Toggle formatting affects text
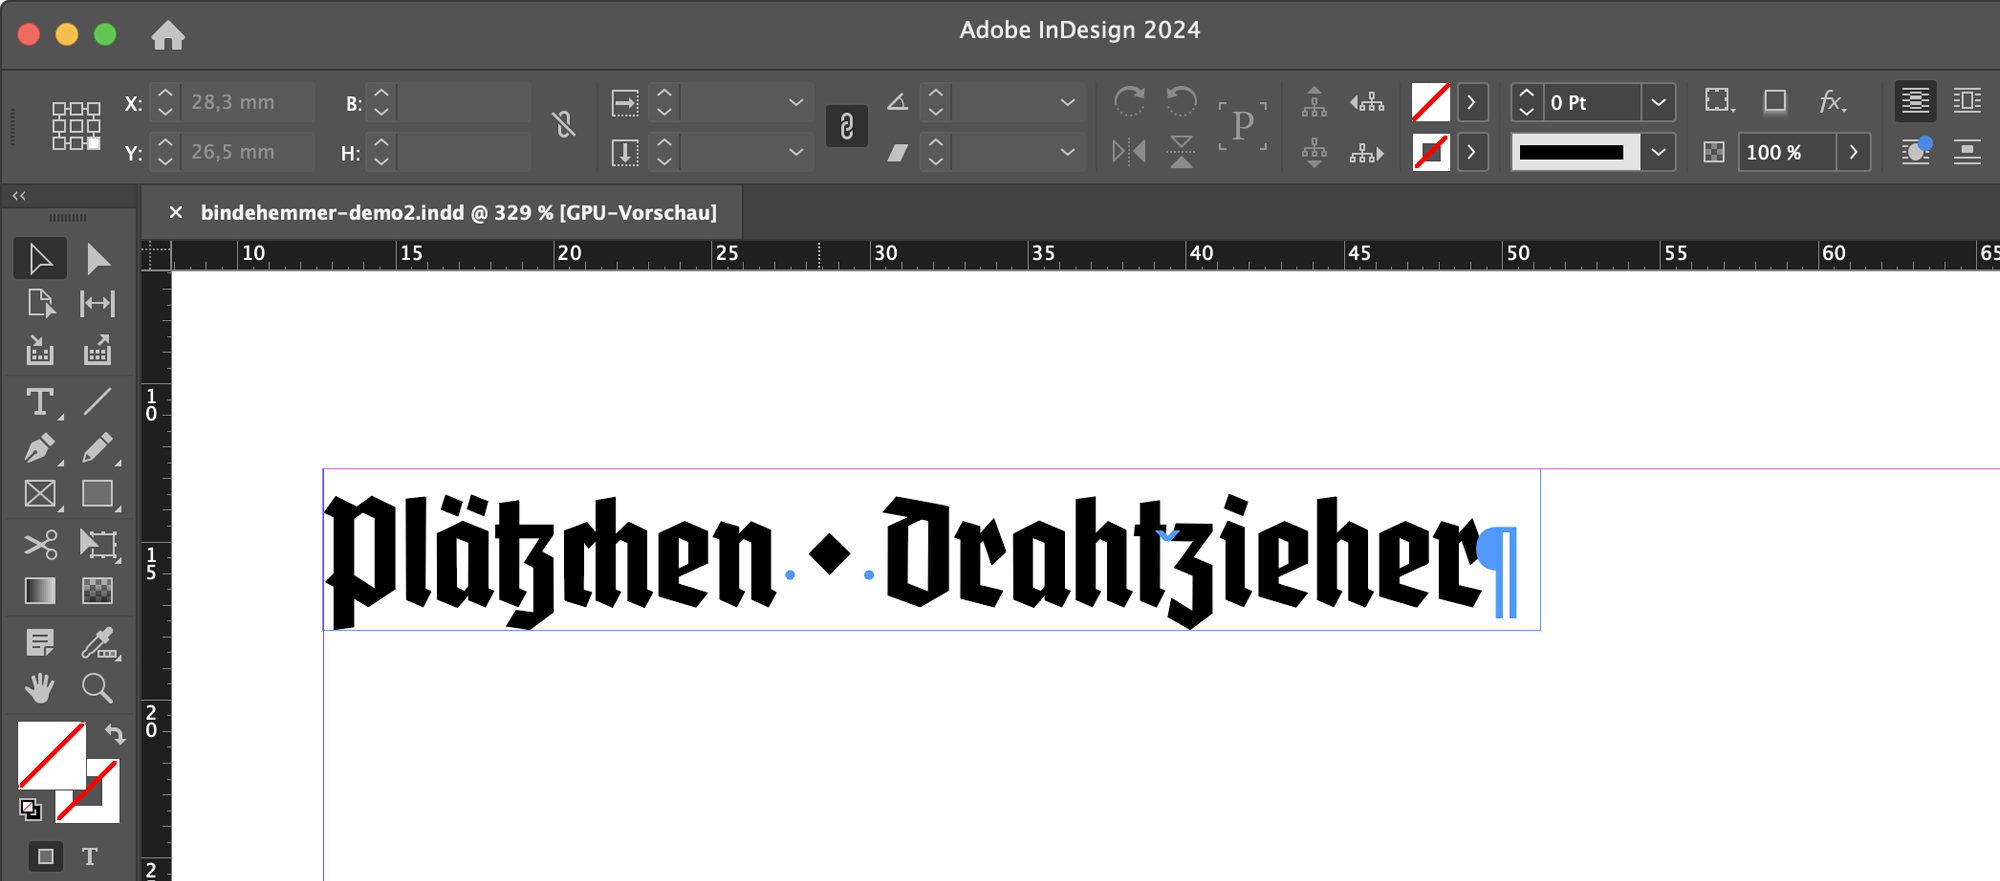2000x881 pixels. pos(90,856)
